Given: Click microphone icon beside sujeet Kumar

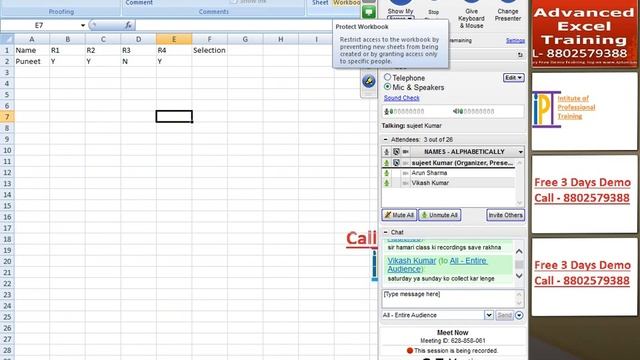Looking at the screenshot, I should [x=387, y=163].
